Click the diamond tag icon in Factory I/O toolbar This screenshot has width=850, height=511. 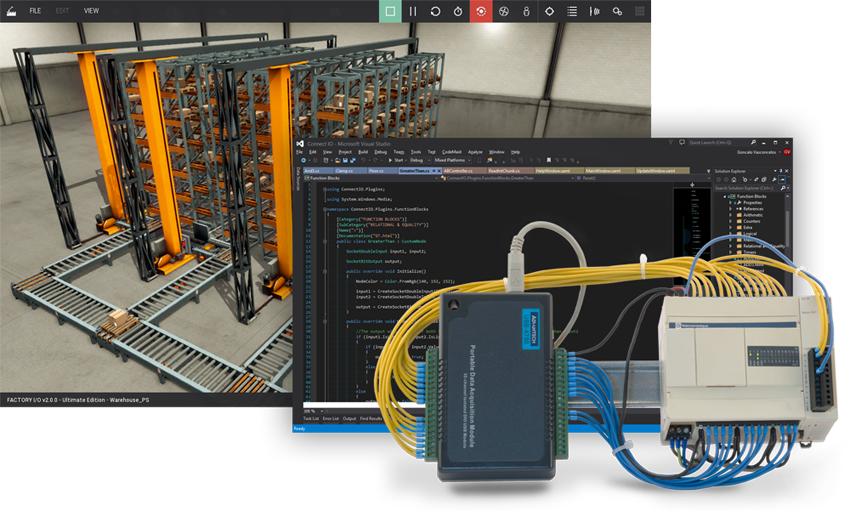click(x=549, y=11)
